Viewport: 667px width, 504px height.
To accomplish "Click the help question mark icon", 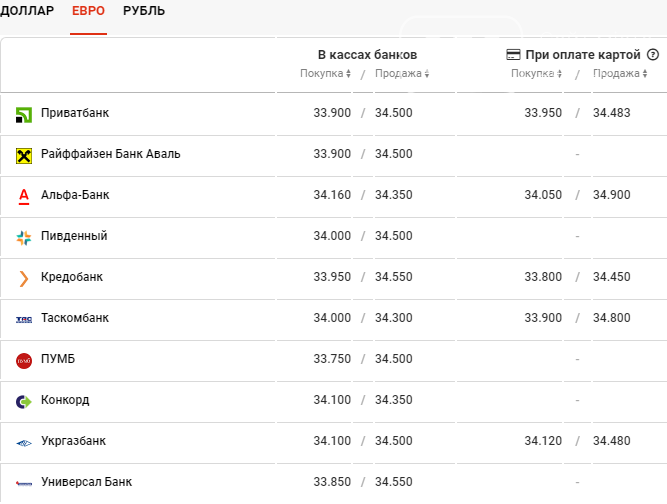I will point(653,55).
